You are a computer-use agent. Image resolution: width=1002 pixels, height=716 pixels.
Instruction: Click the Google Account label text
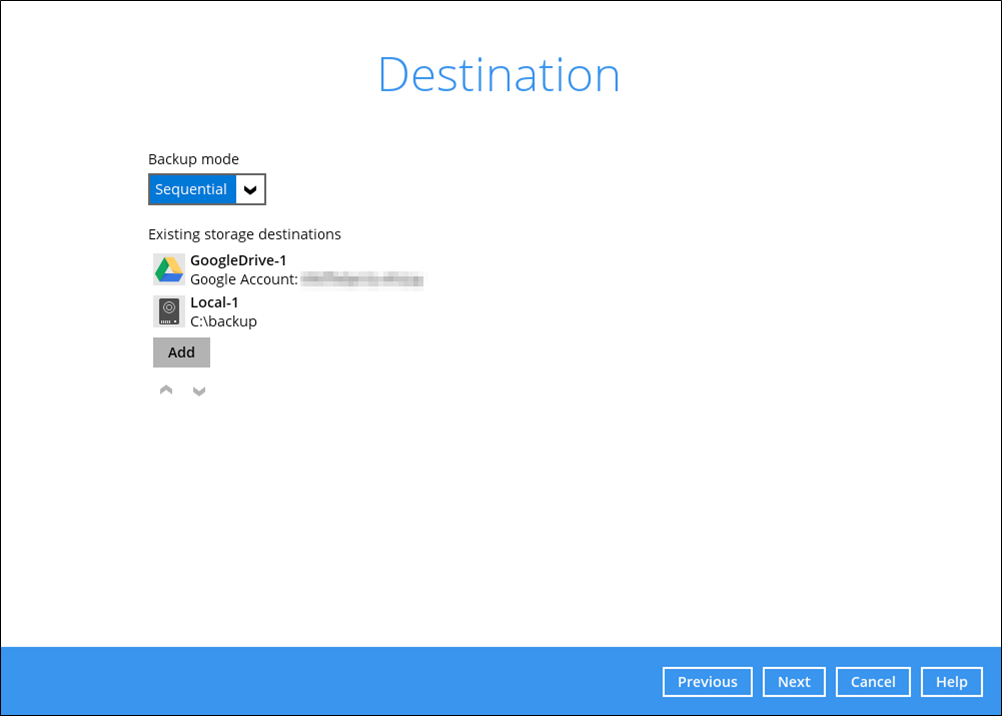[243, 280]
